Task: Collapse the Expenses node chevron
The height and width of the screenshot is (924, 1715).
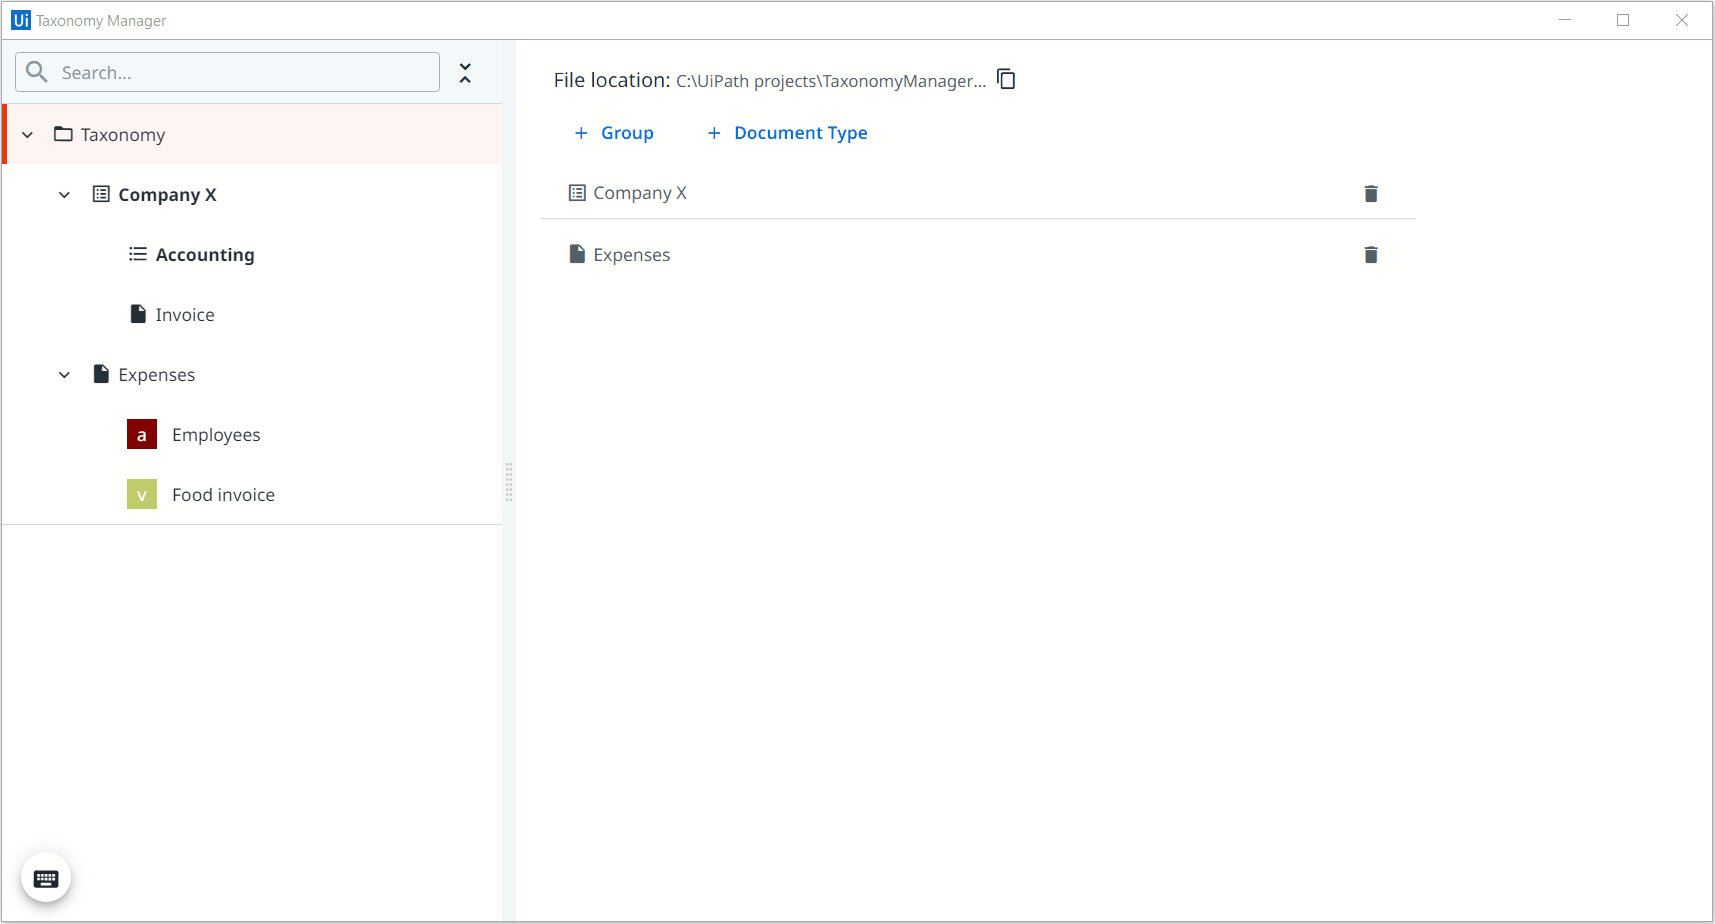Action: click(64, 375)
